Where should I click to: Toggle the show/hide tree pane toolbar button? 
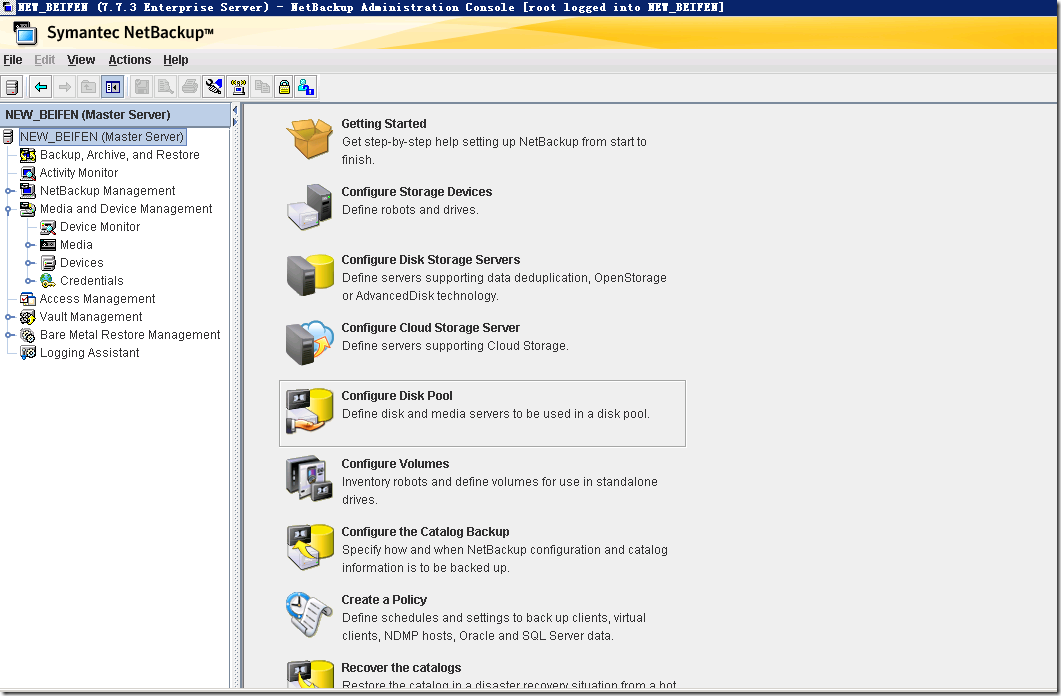112,87
